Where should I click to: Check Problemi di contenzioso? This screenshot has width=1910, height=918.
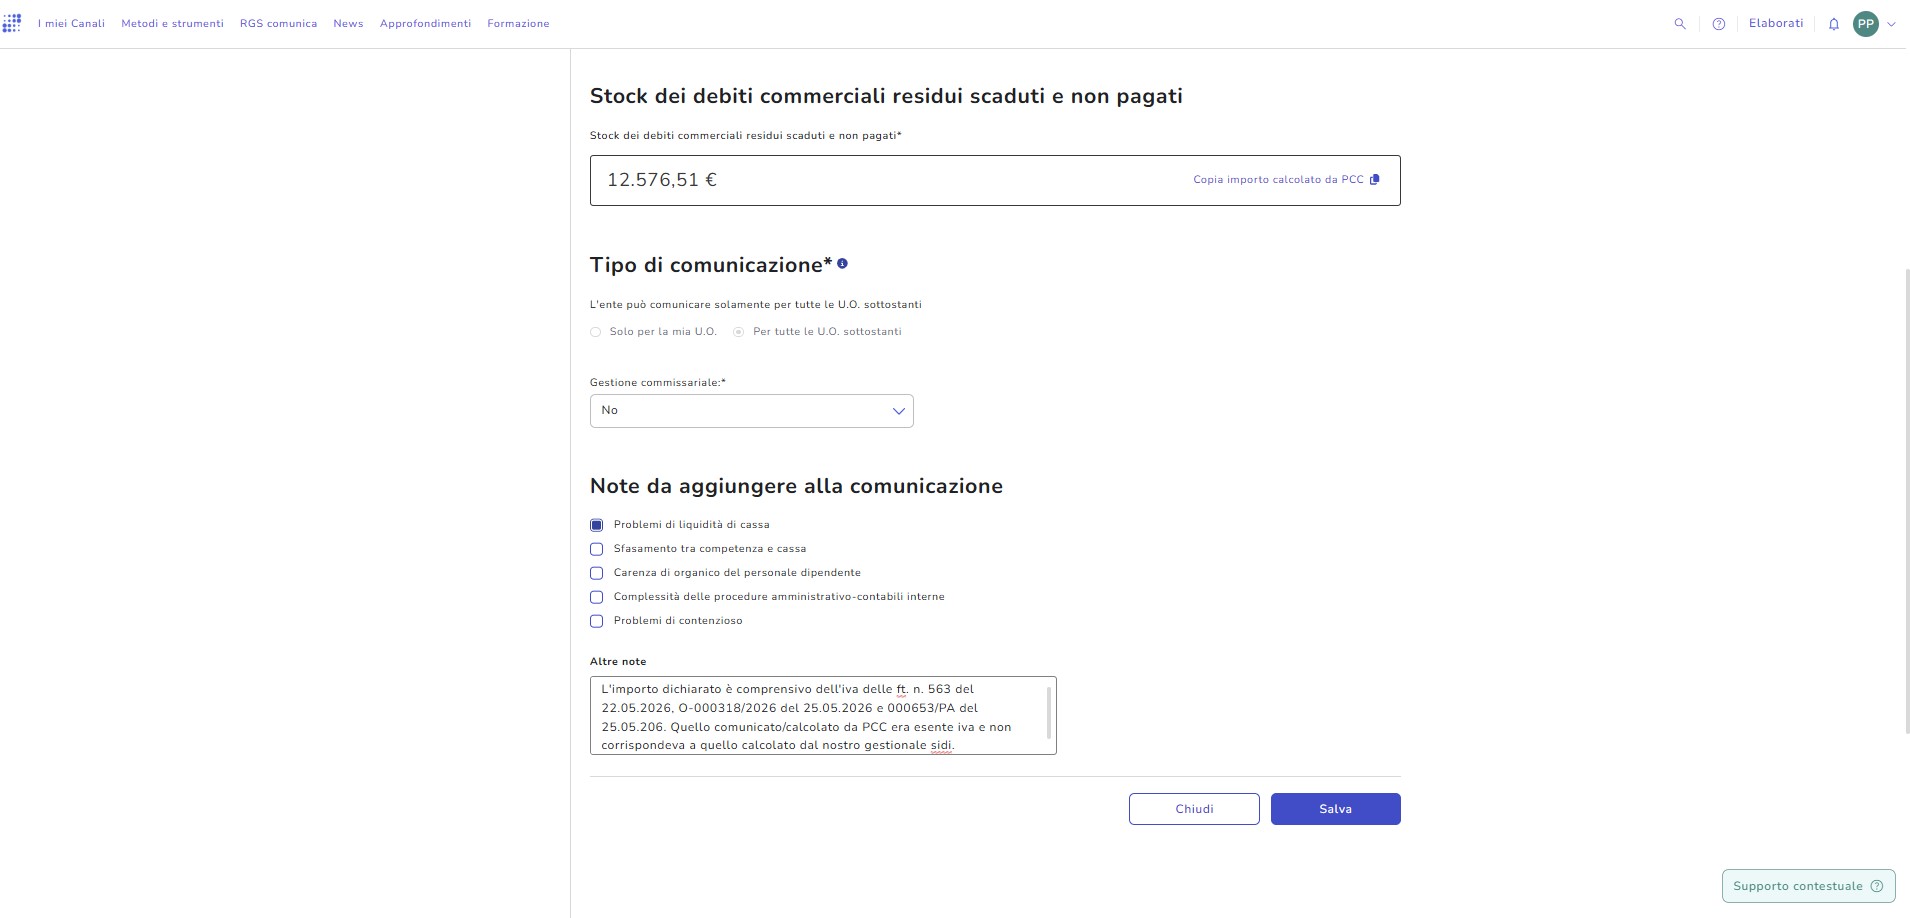pyautogui.click(x=597, y=621)
